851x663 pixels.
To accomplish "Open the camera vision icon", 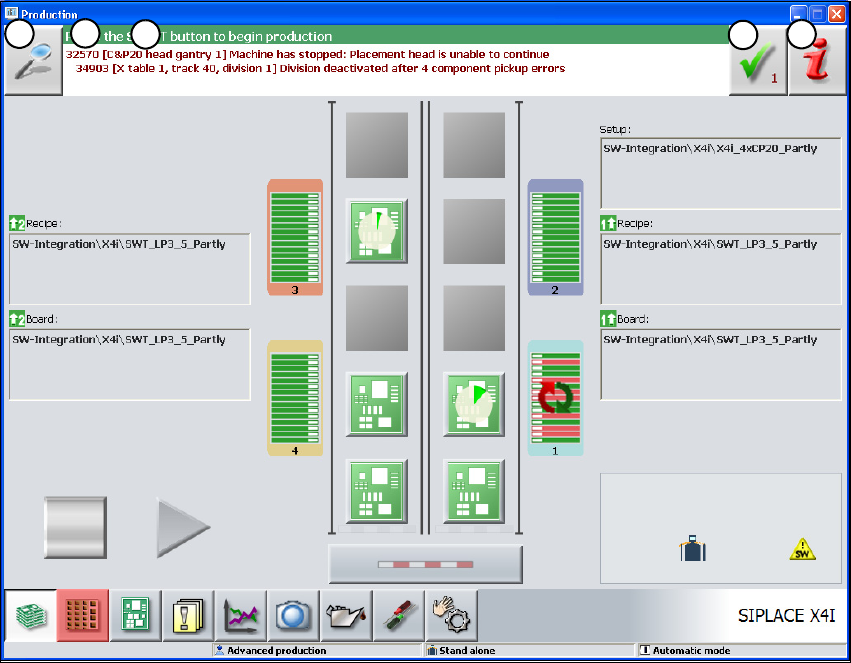I will pyautogui.click(x=293, y=615).
